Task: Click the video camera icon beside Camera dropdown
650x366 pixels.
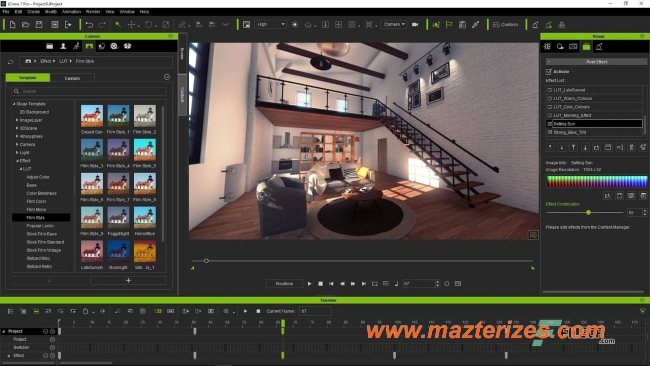Action: [415, 24]
